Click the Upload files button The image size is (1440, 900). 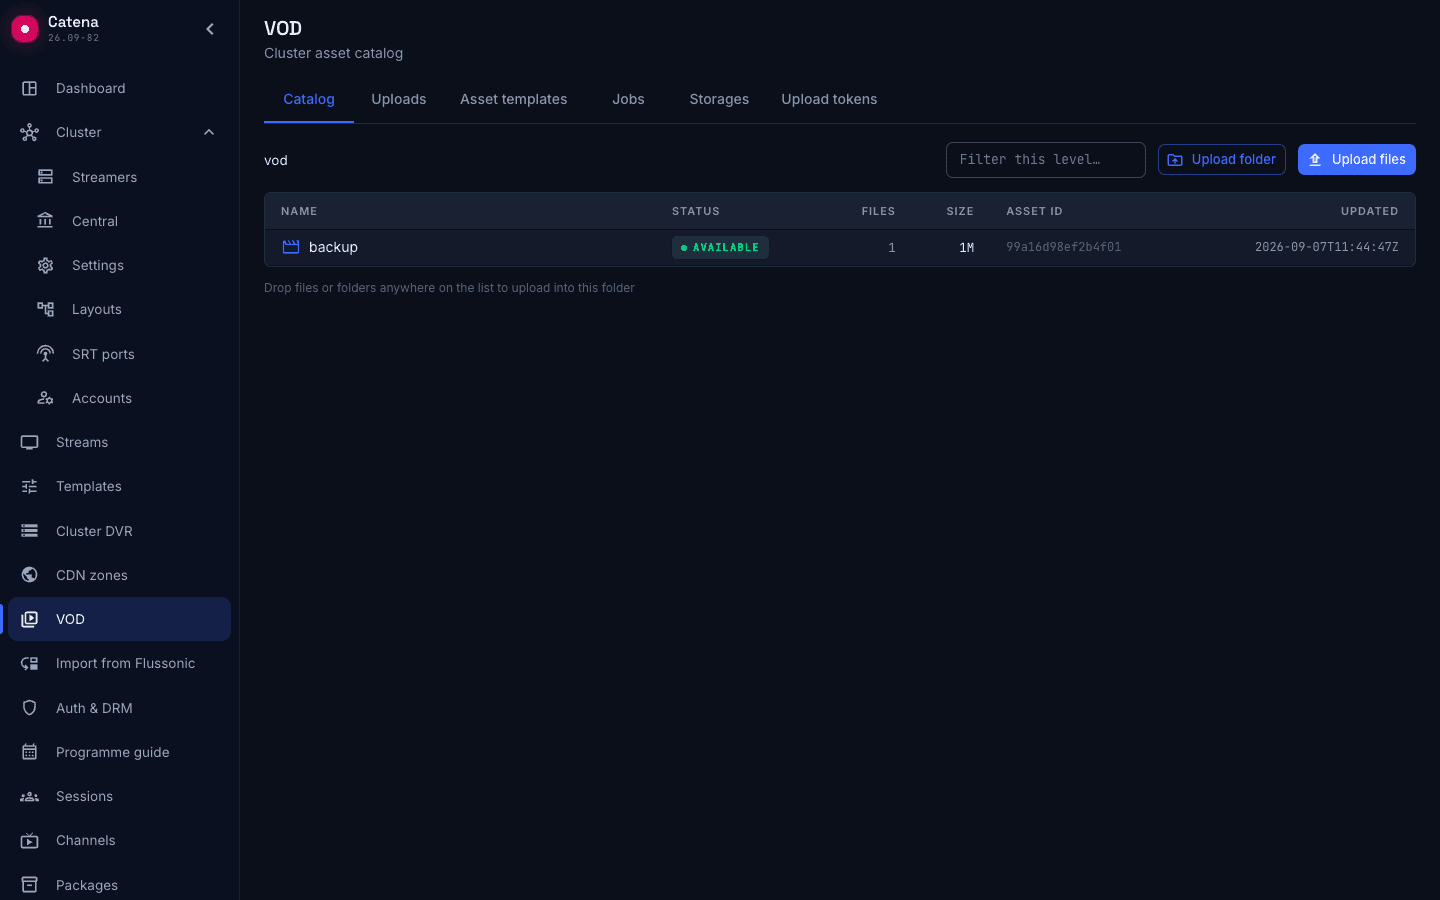(1357, 160)
